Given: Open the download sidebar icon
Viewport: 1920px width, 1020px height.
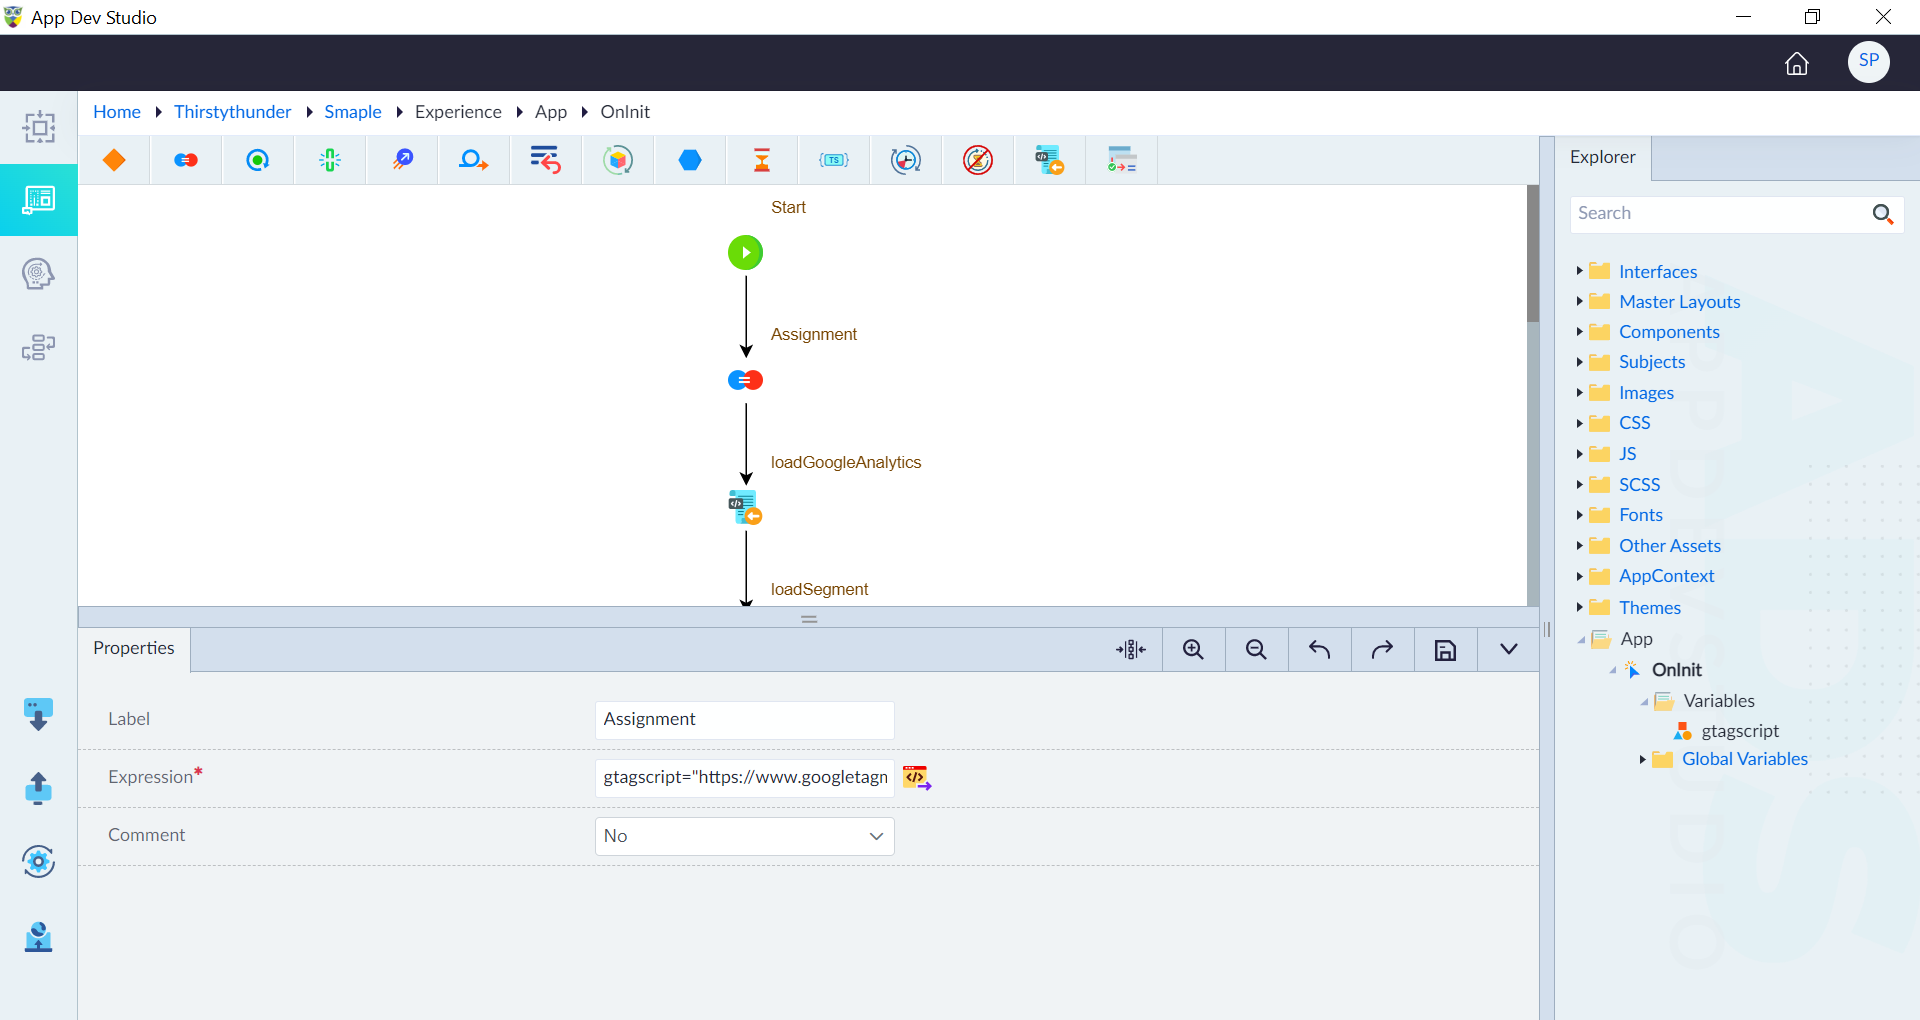Looking at the screenshot, I should coord(38,714).
